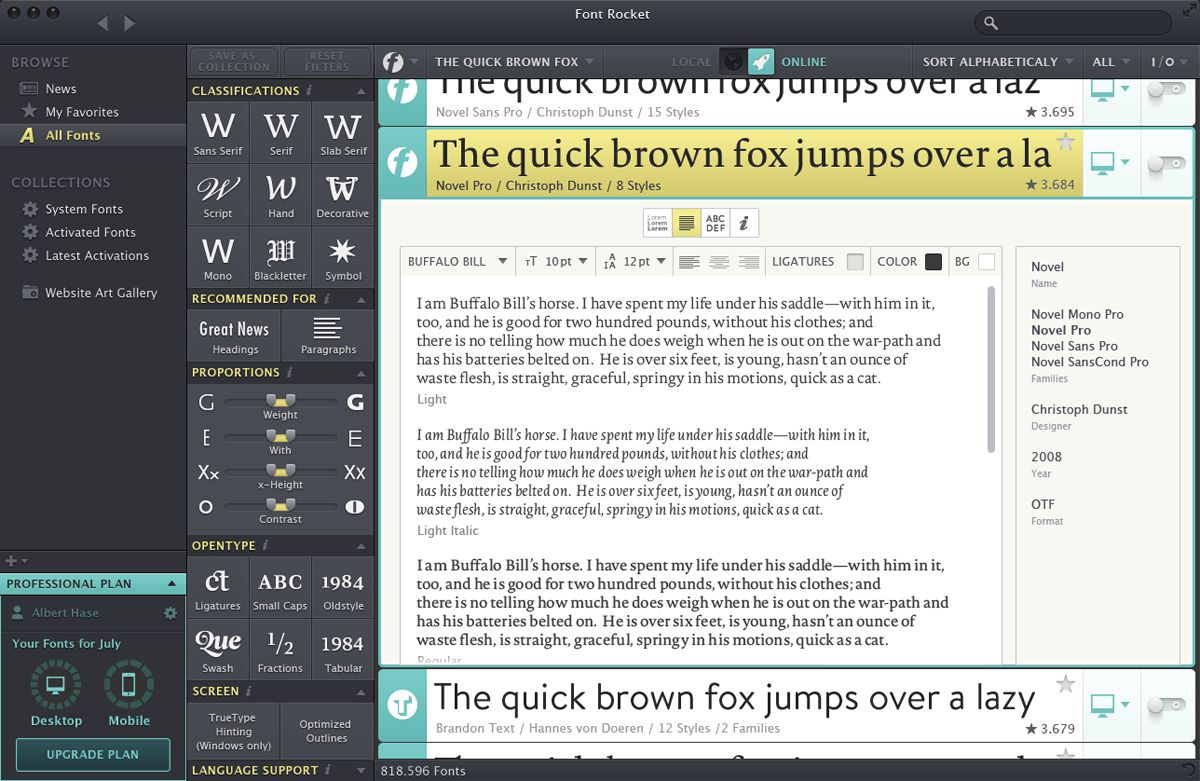Screen dimensions: 1200x781
Task: Click the search field
Action: (x=1075, y=23)
